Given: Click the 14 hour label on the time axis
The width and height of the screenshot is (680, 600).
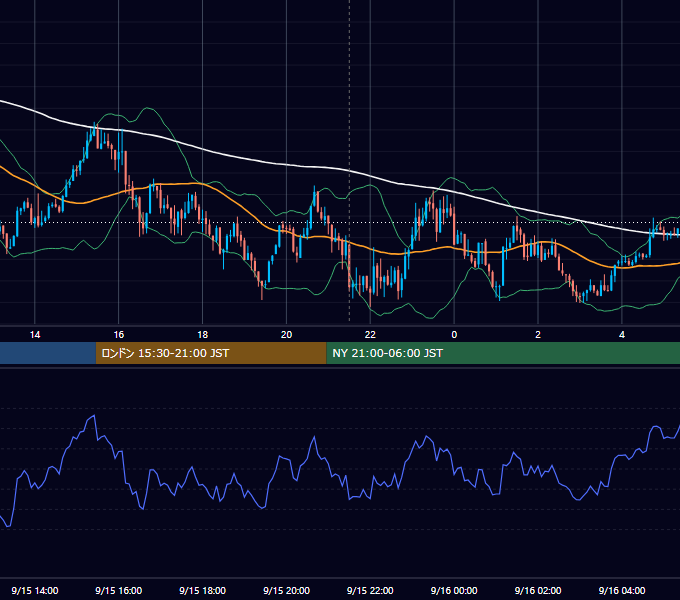Looking at the screenshot, I should [x=35, y=335].
